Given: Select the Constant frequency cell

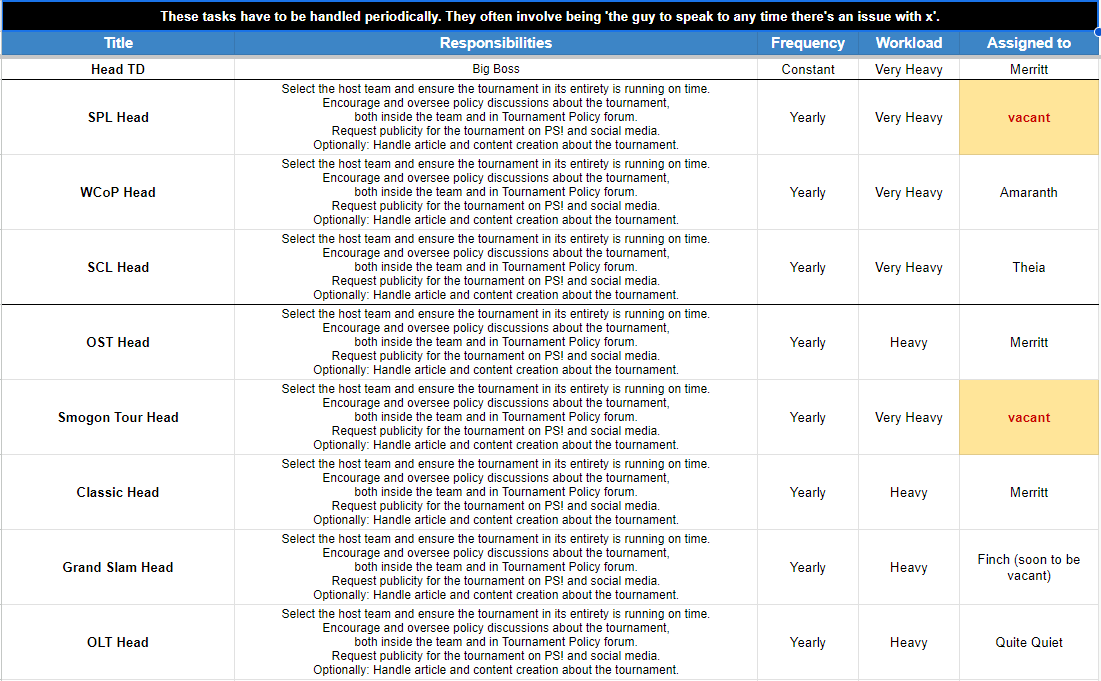Looking at the screenshot, I should (807, 69).
